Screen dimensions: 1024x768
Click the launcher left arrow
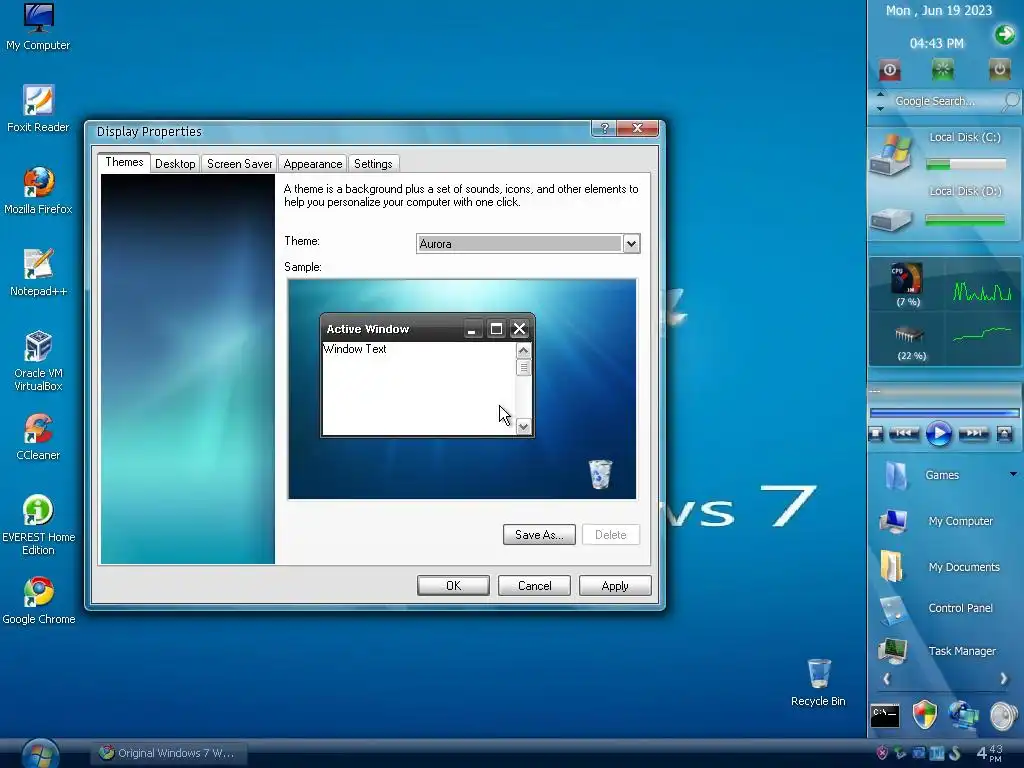(886, 679)
